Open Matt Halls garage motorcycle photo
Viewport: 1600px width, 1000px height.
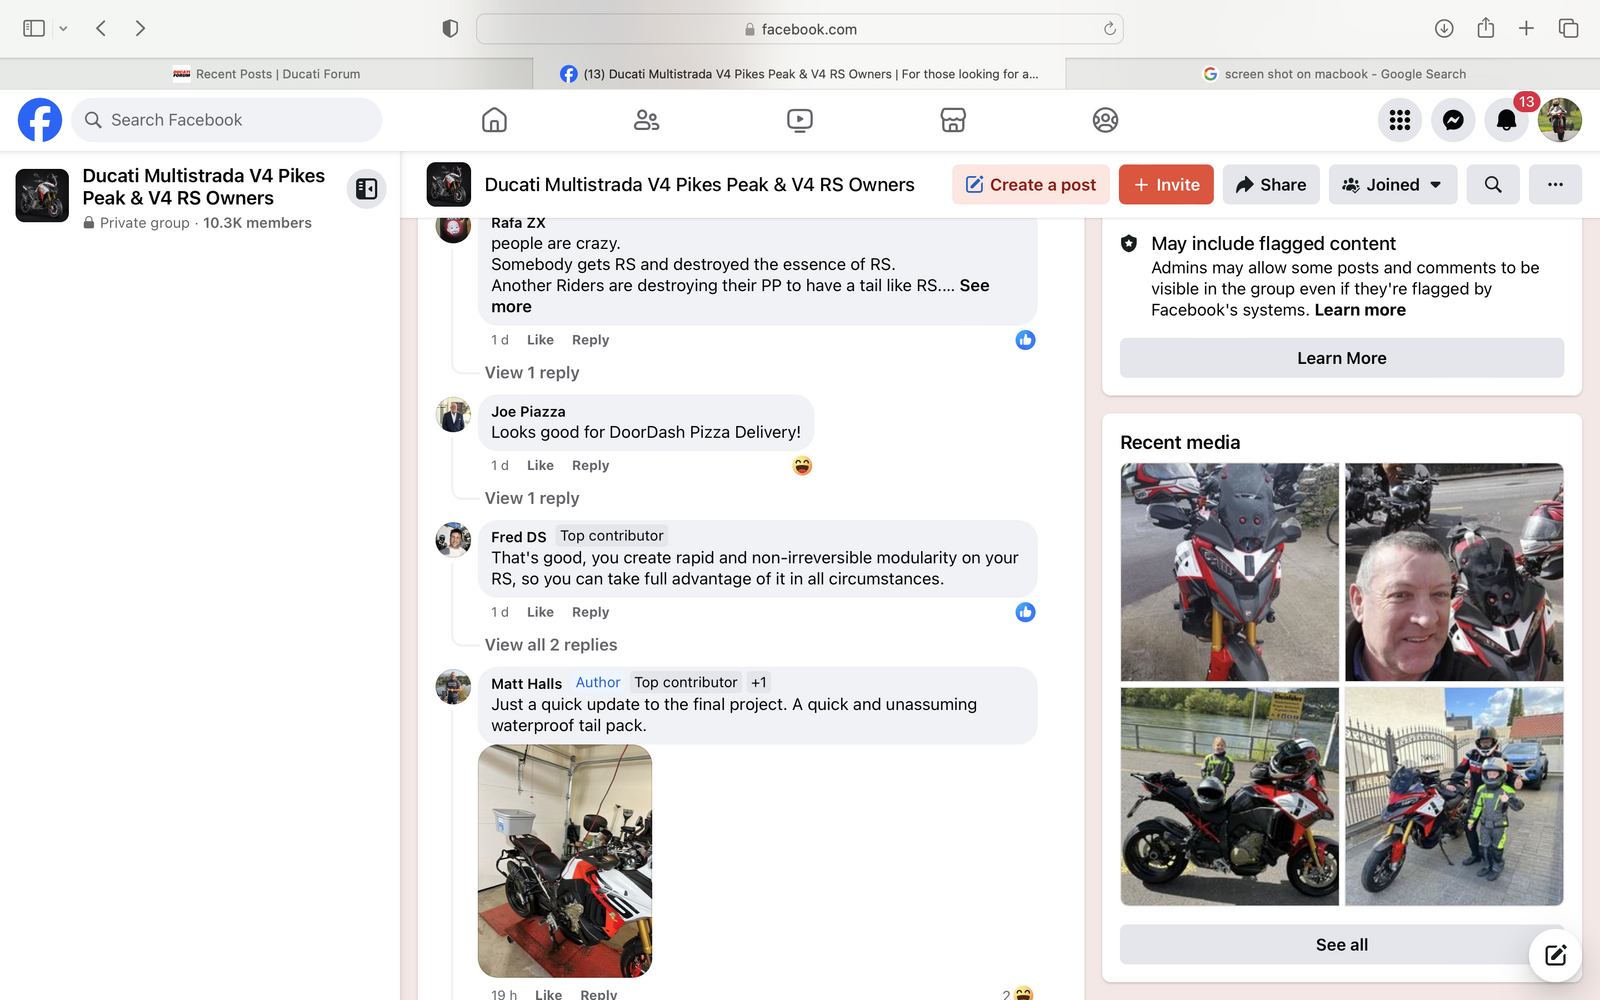coord(565,861)
